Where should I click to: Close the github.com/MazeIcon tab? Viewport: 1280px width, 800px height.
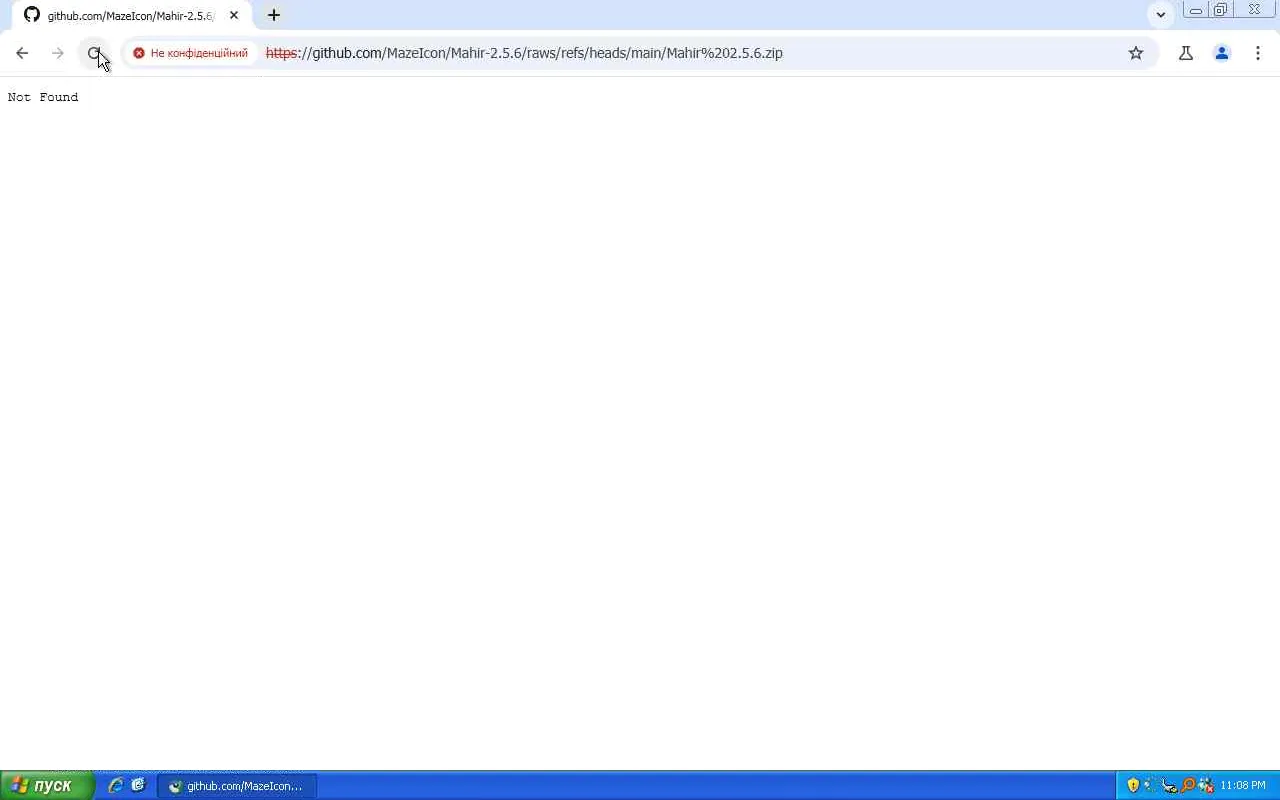point(234,16)
